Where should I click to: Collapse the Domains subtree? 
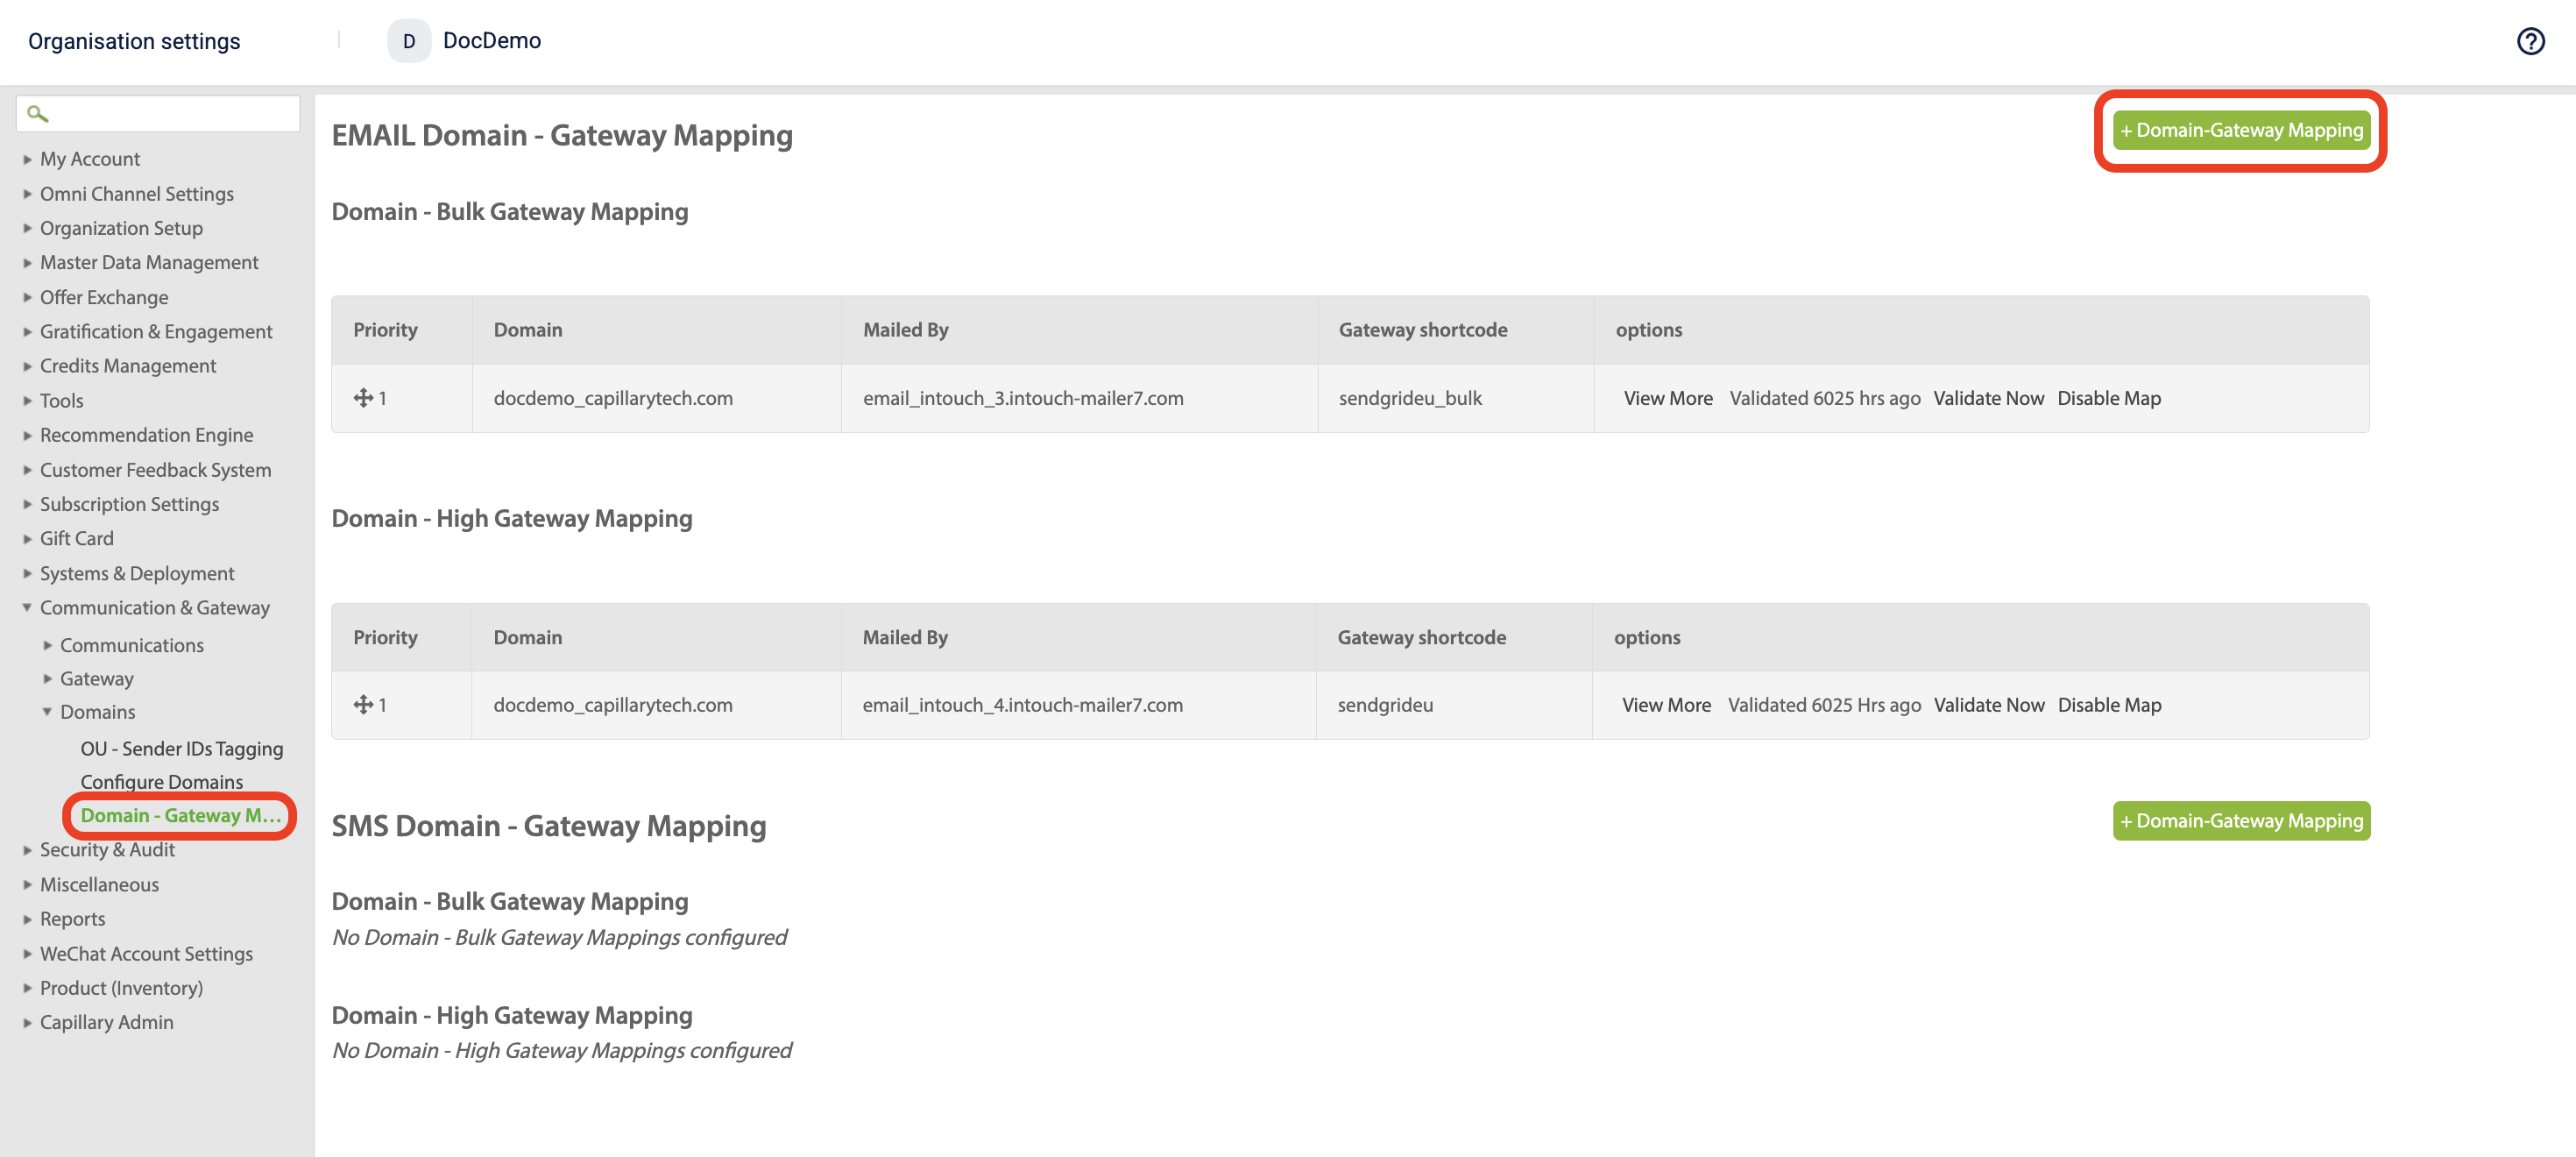point(47,712)
